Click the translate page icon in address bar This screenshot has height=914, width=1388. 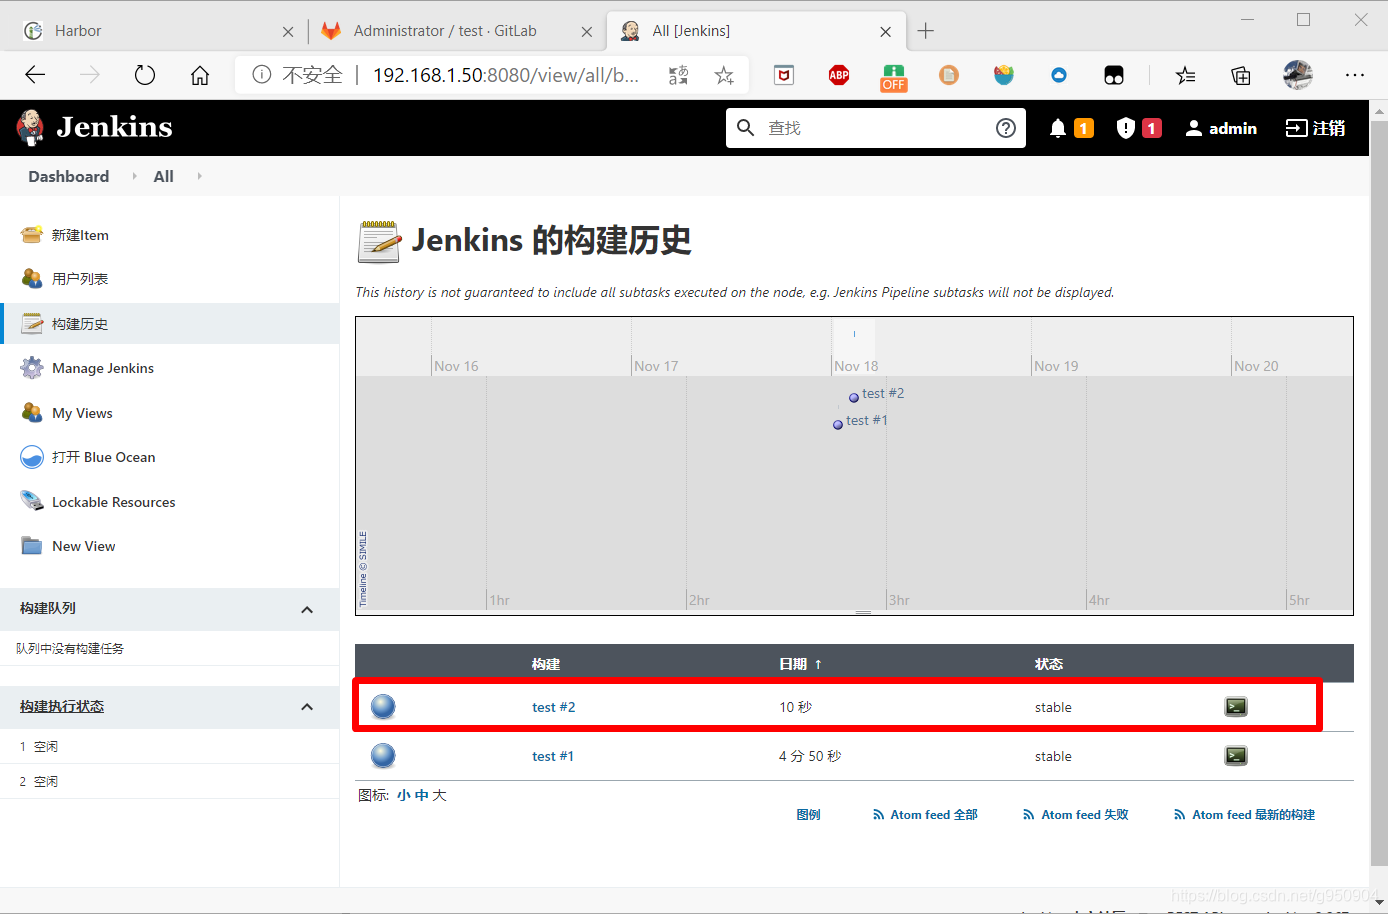pos(679,75)
